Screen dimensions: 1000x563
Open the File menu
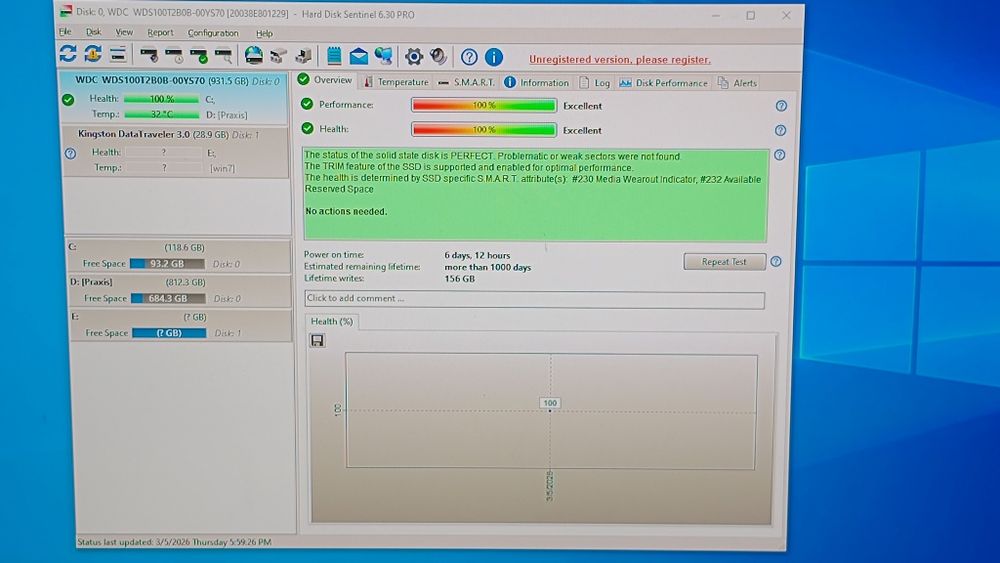pyautogui.click(x=65, y=32)
